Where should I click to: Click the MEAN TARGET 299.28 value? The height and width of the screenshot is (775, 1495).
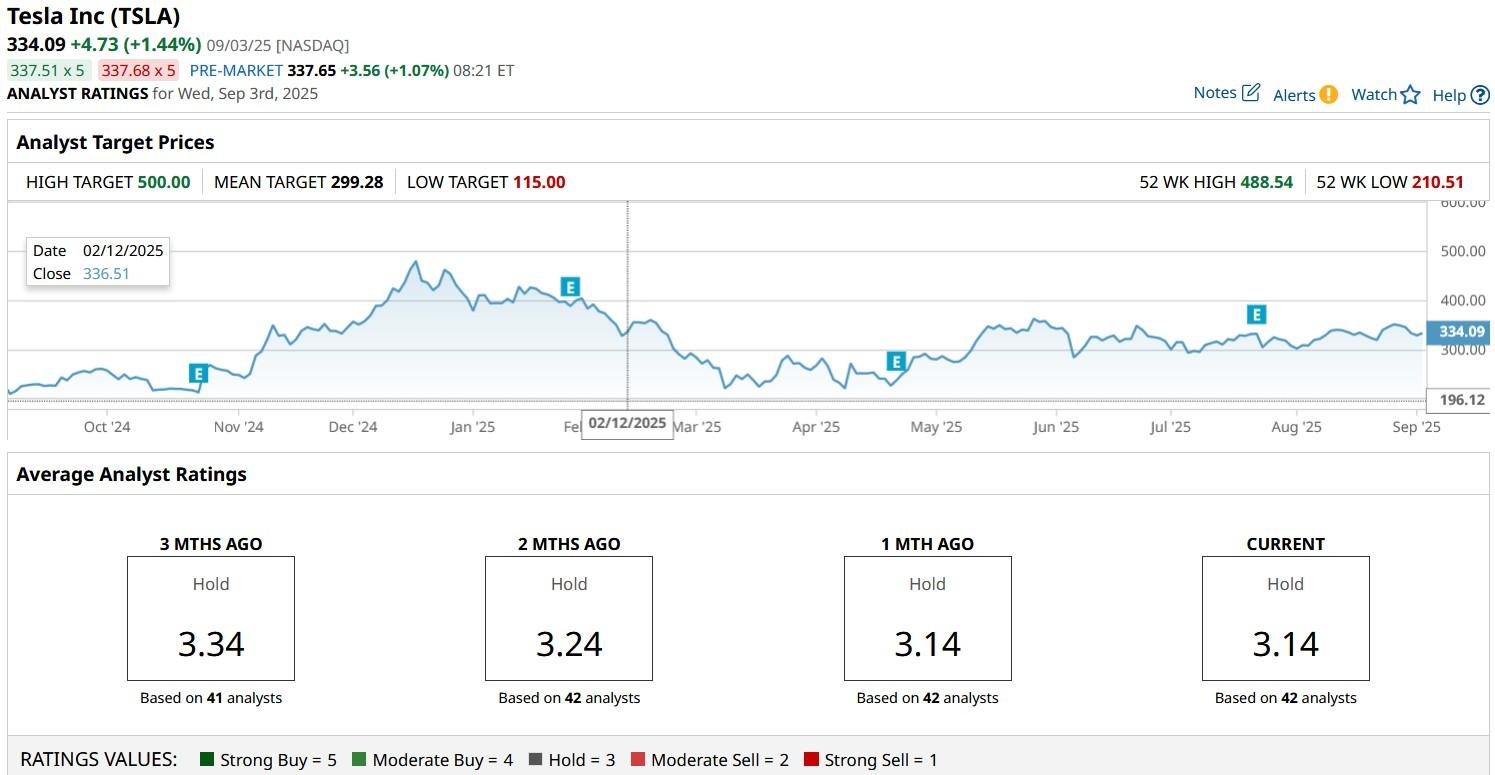(357, 182)
